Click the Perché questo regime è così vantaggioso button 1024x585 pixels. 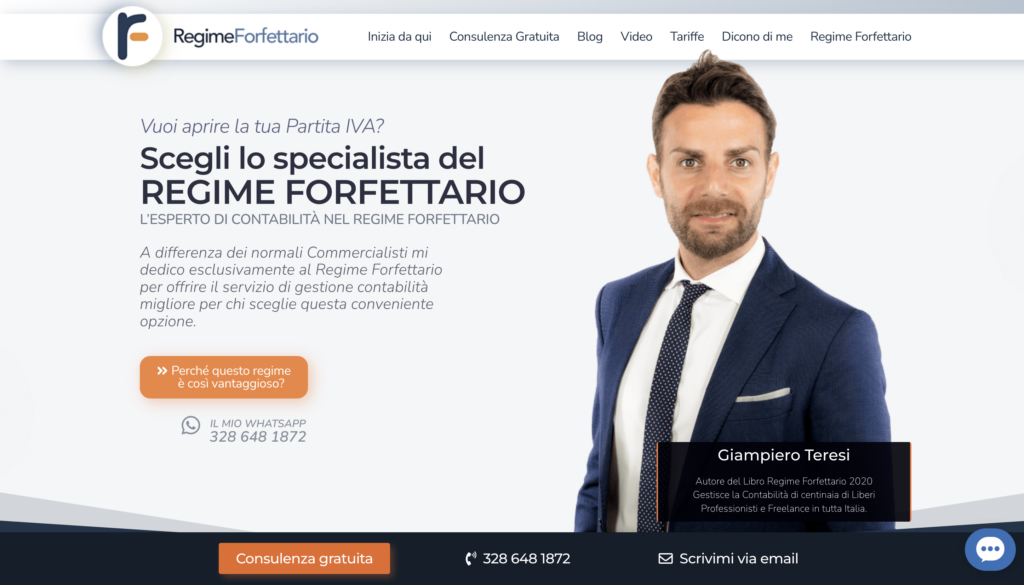coord(224,377)
